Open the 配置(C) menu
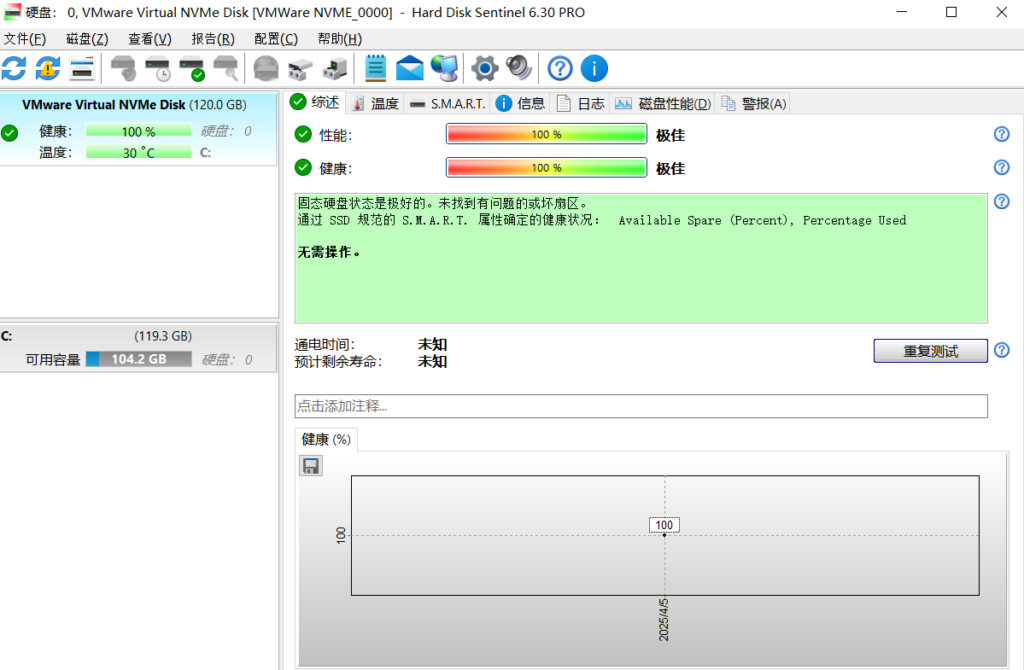This screenshot has width=1024, height=670. (276, 39)
